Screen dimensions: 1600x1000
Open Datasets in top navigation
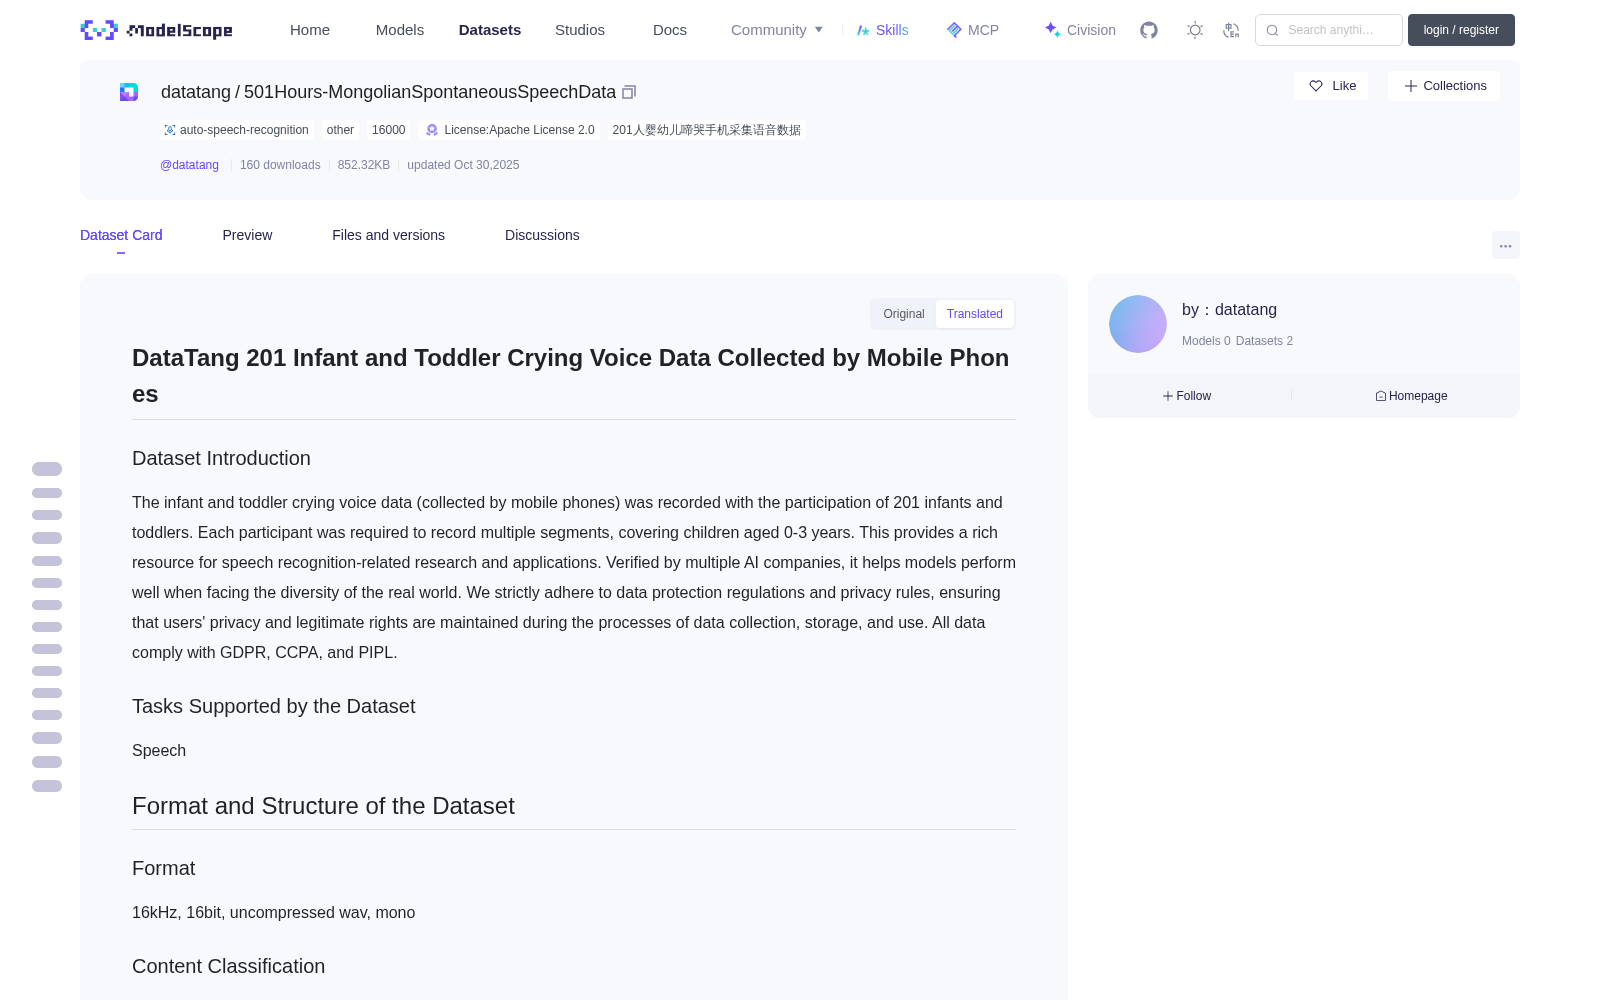click(x=490, y=30)
